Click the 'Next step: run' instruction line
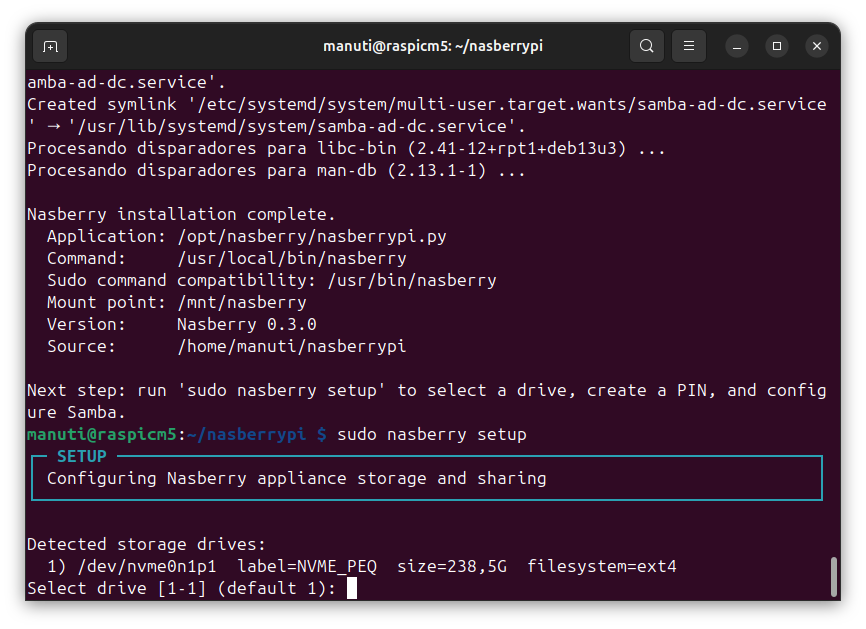 pos(426,401)
